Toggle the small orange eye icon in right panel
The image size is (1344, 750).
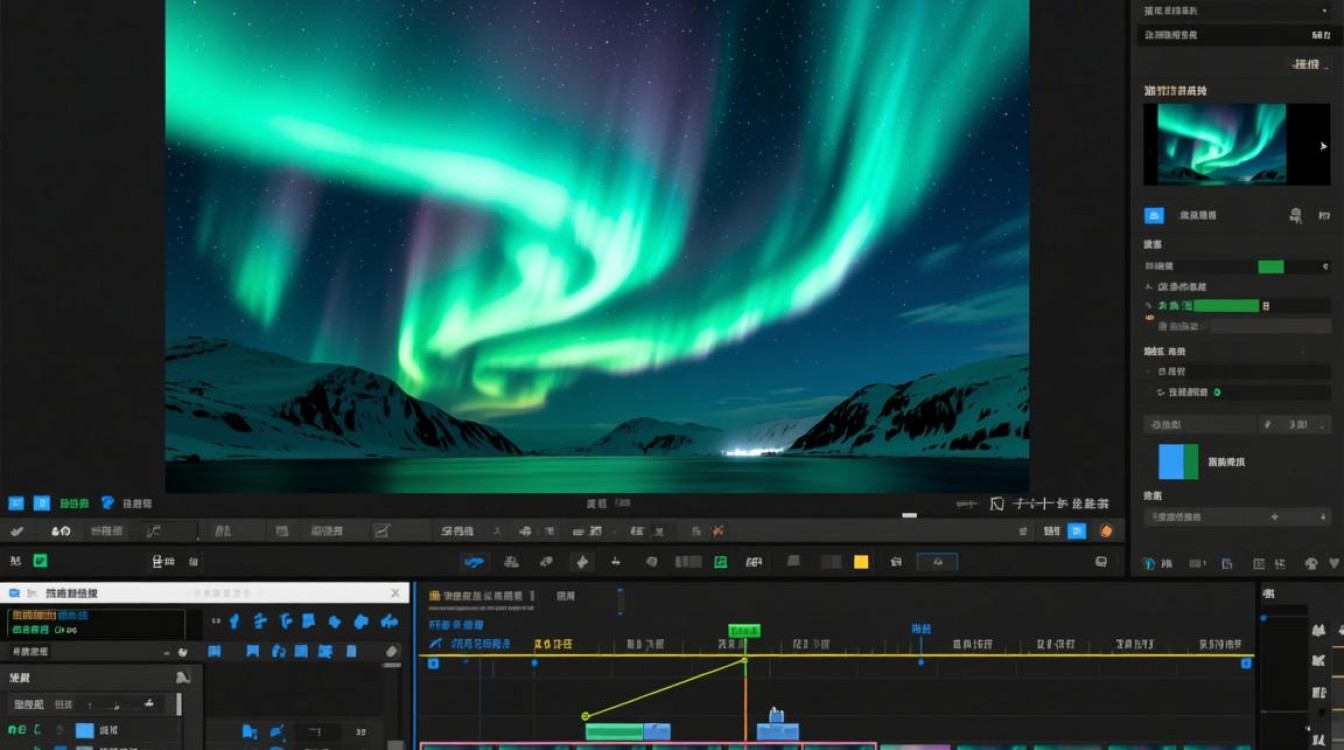click(x=1150, y=318)
